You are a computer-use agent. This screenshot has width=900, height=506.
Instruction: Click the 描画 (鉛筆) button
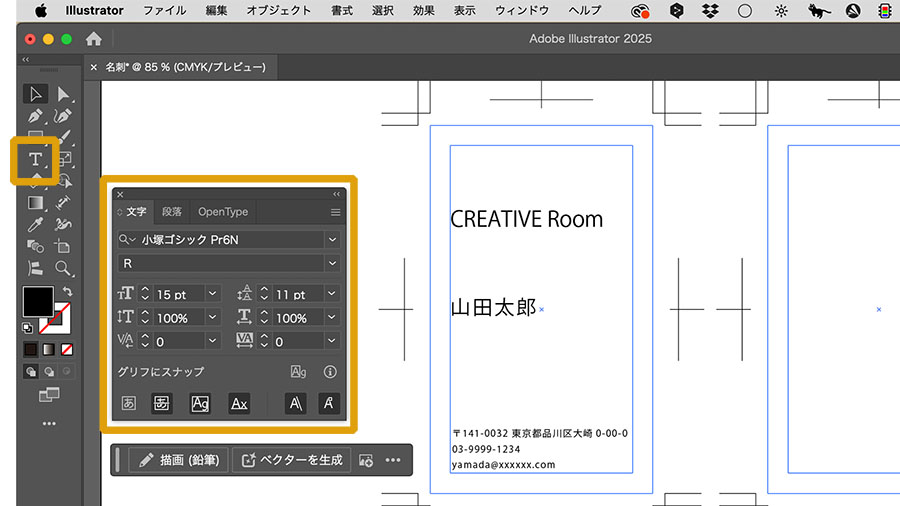[179, 460]
